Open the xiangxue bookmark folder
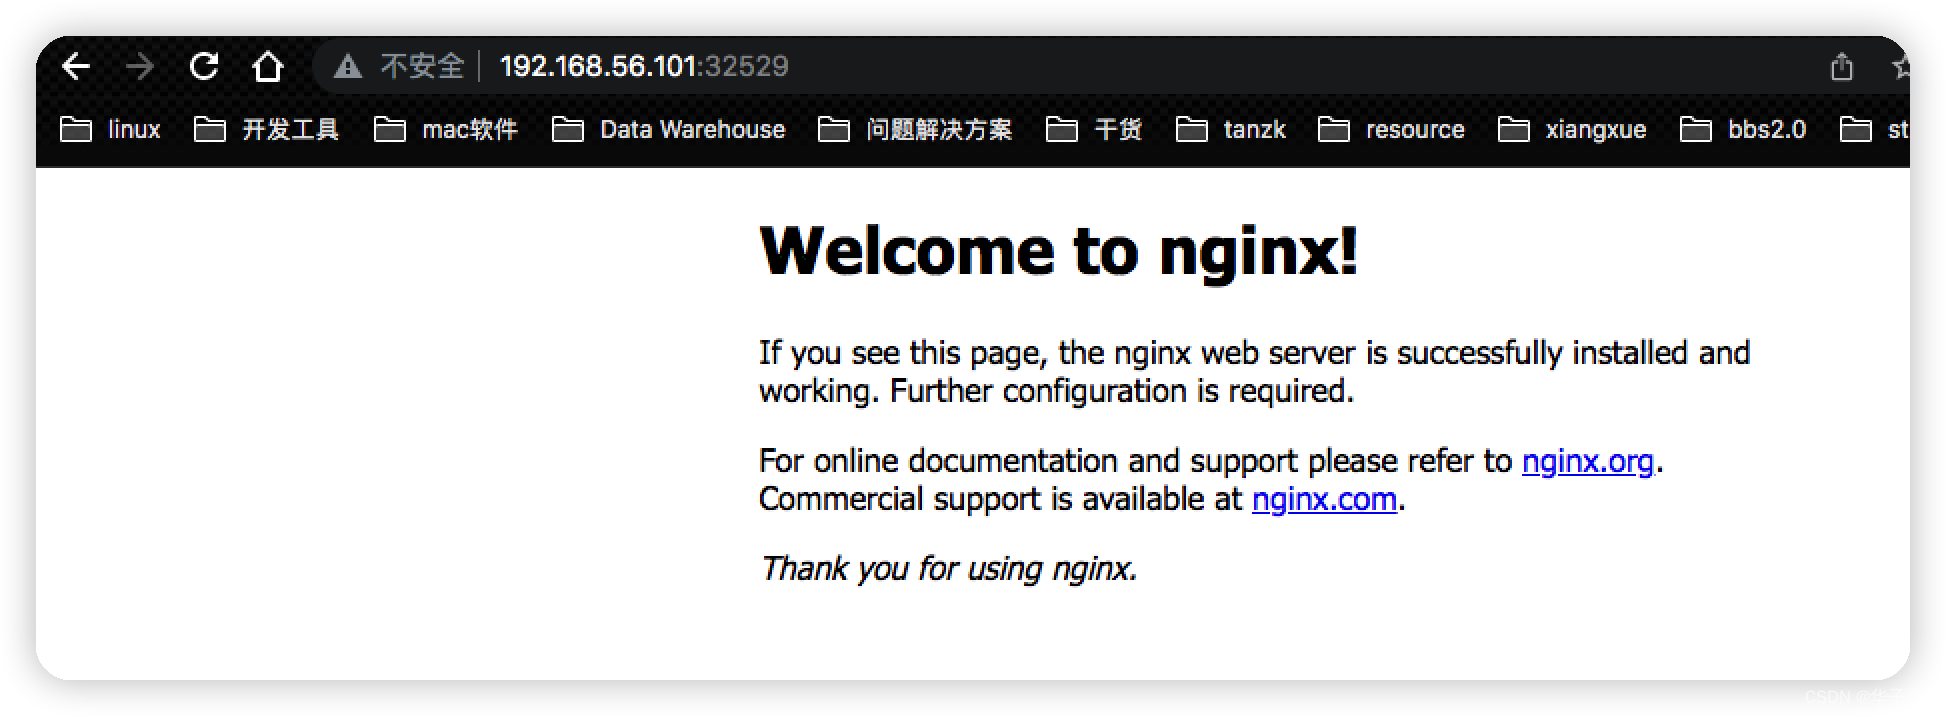 tap(1572, 129)
